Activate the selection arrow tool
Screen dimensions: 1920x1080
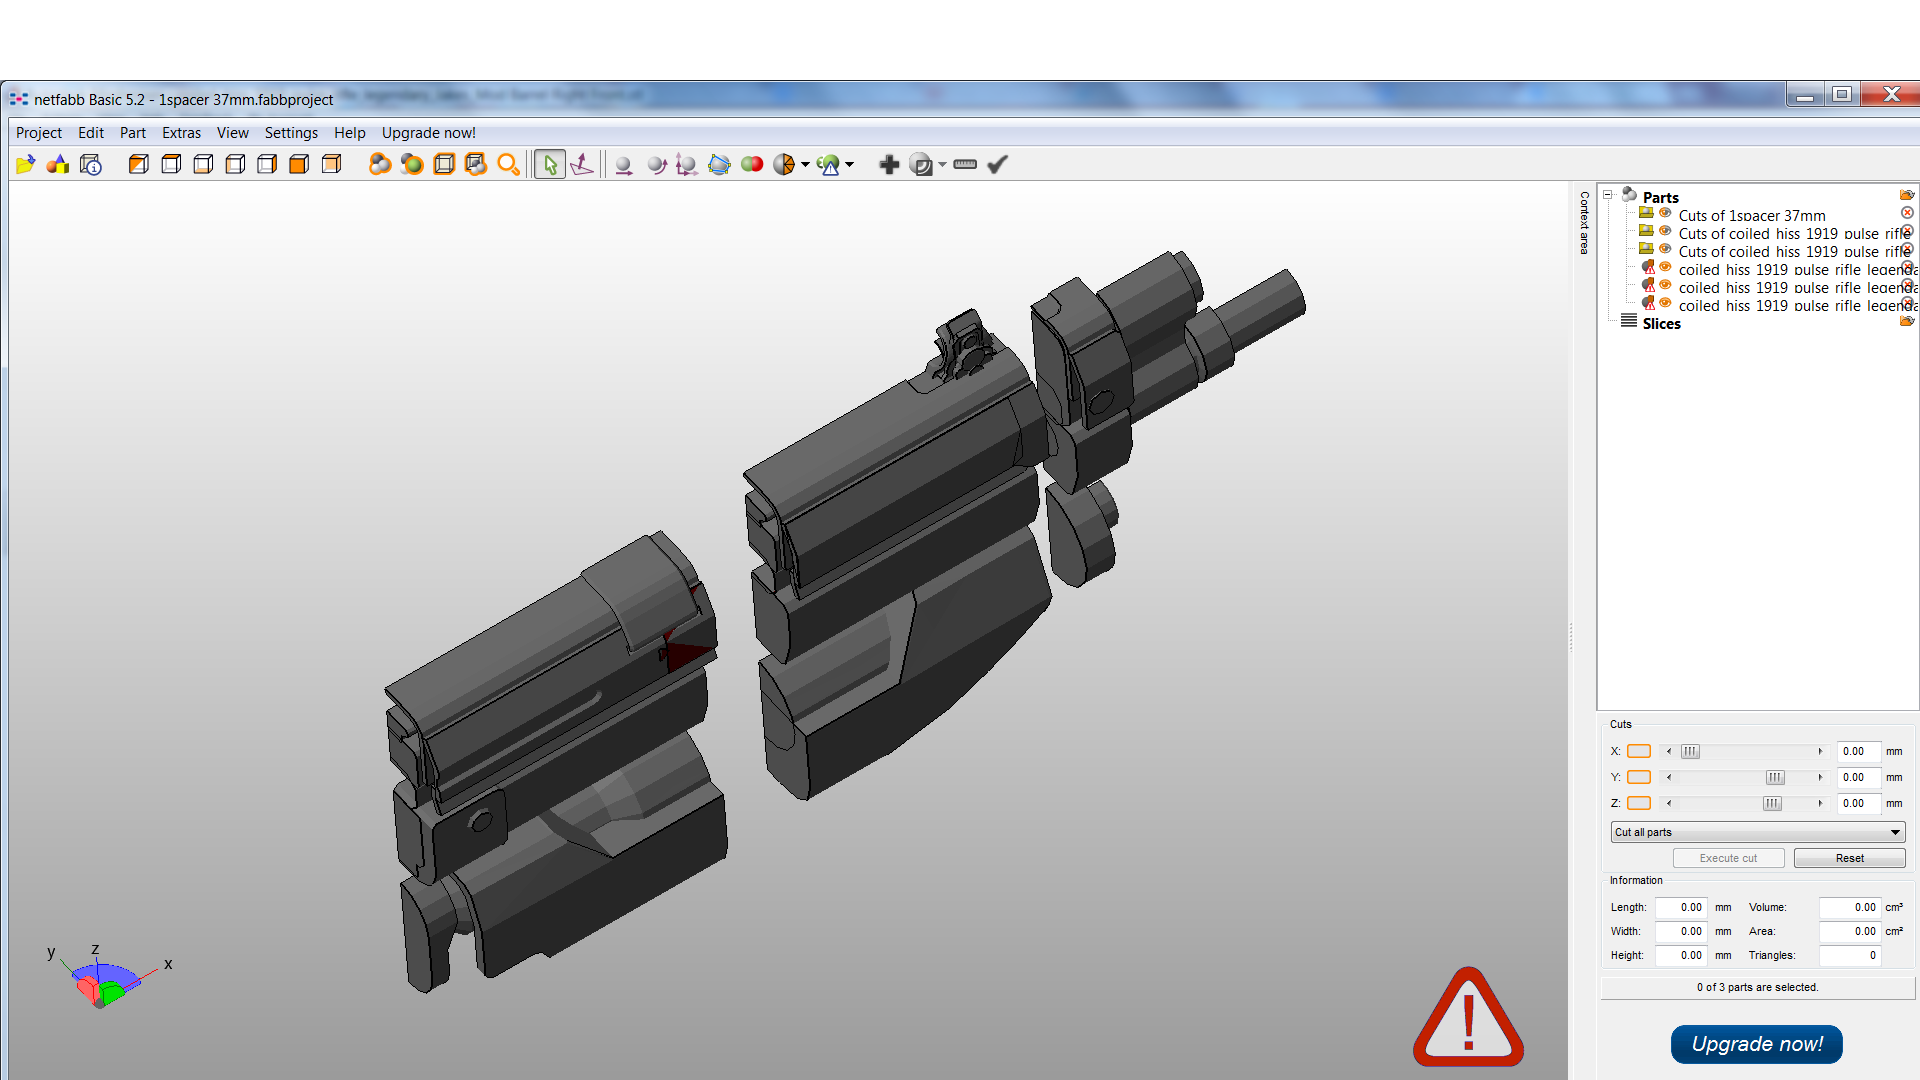(550, 165)
